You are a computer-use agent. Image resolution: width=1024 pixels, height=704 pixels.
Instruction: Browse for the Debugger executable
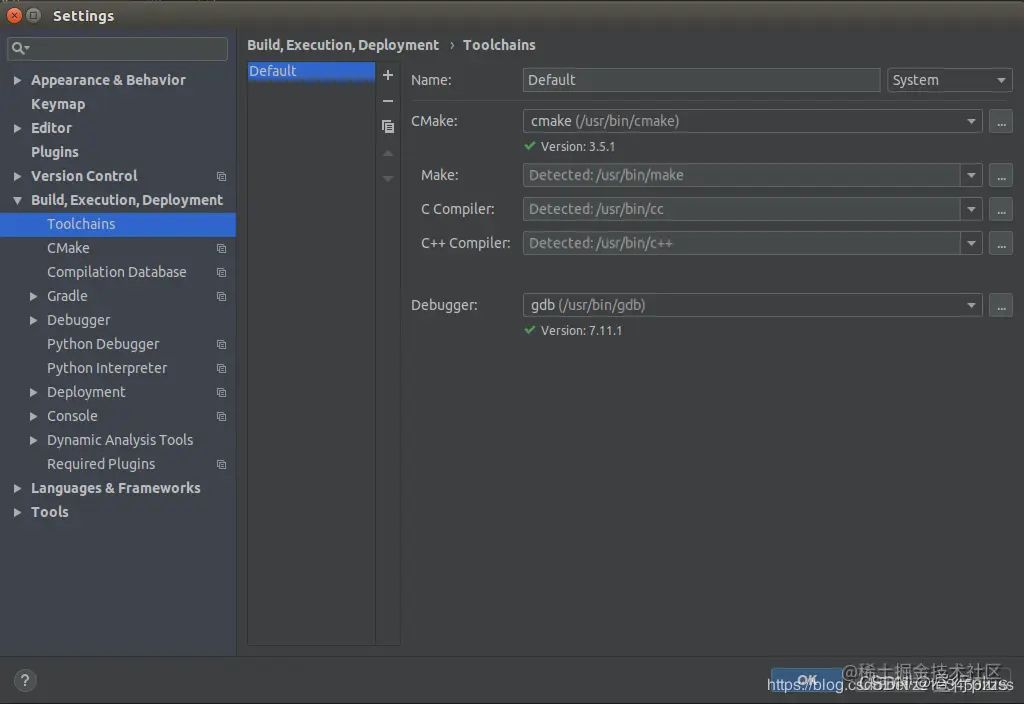pyautogui.click(x=1001, y=306)
